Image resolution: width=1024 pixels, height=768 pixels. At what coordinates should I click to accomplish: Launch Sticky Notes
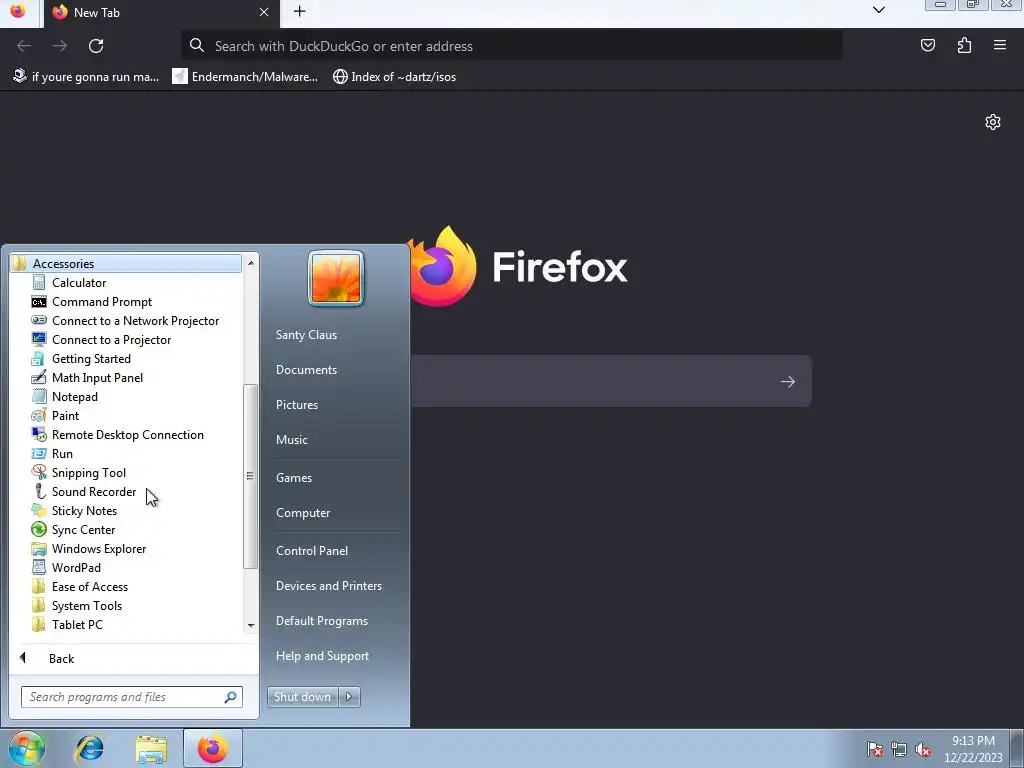coord(84,511)
